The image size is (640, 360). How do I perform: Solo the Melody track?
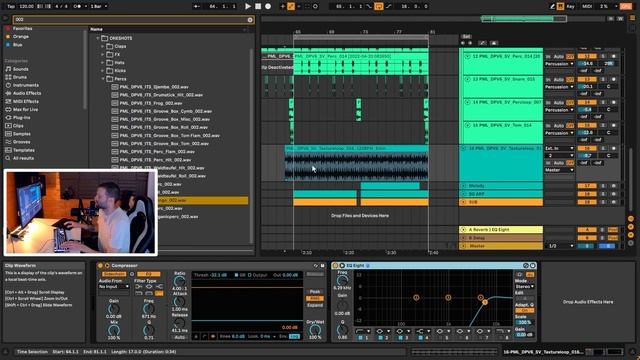point(603,186)
